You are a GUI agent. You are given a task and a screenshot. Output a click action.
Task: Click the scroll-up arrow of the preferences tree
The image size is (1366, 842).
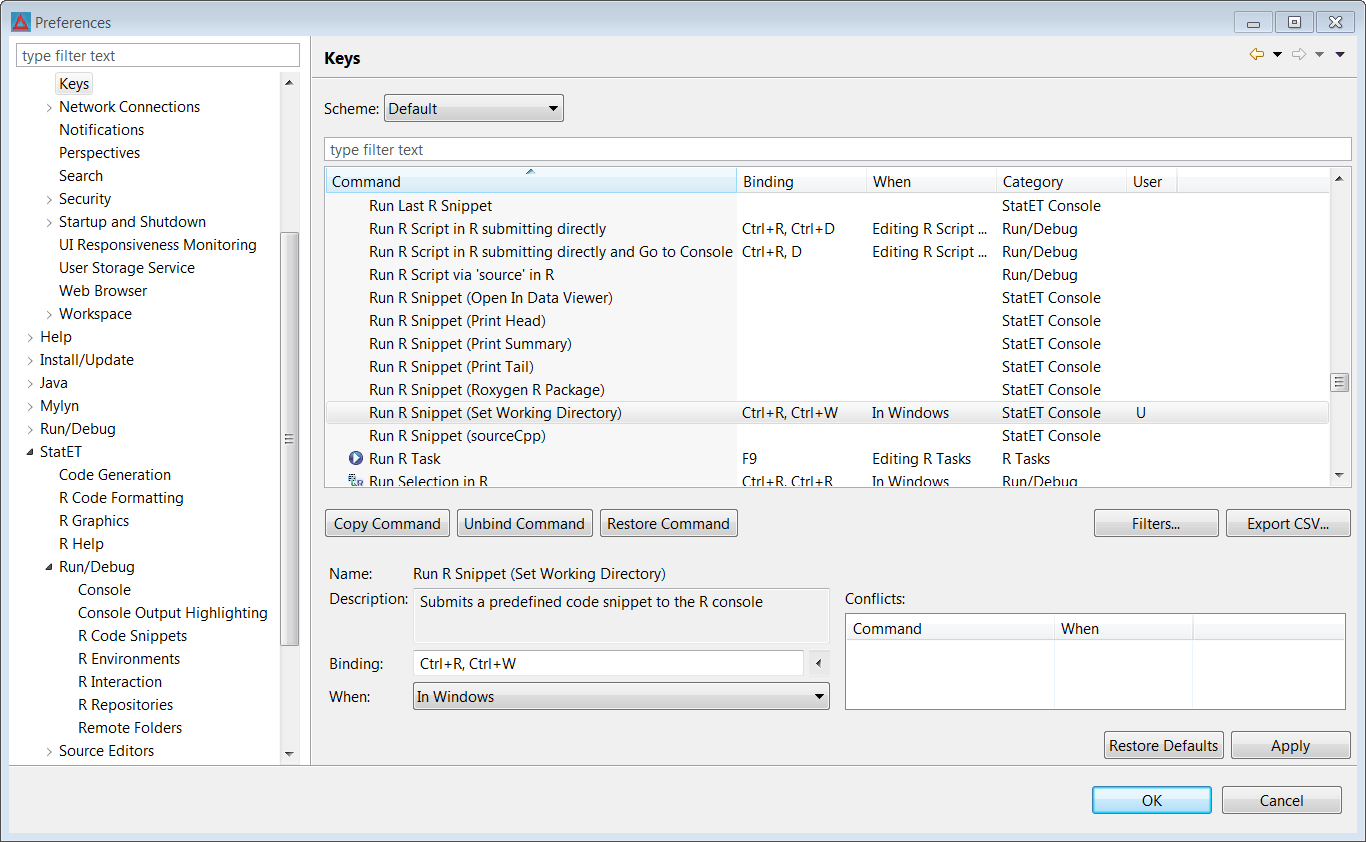289,83
